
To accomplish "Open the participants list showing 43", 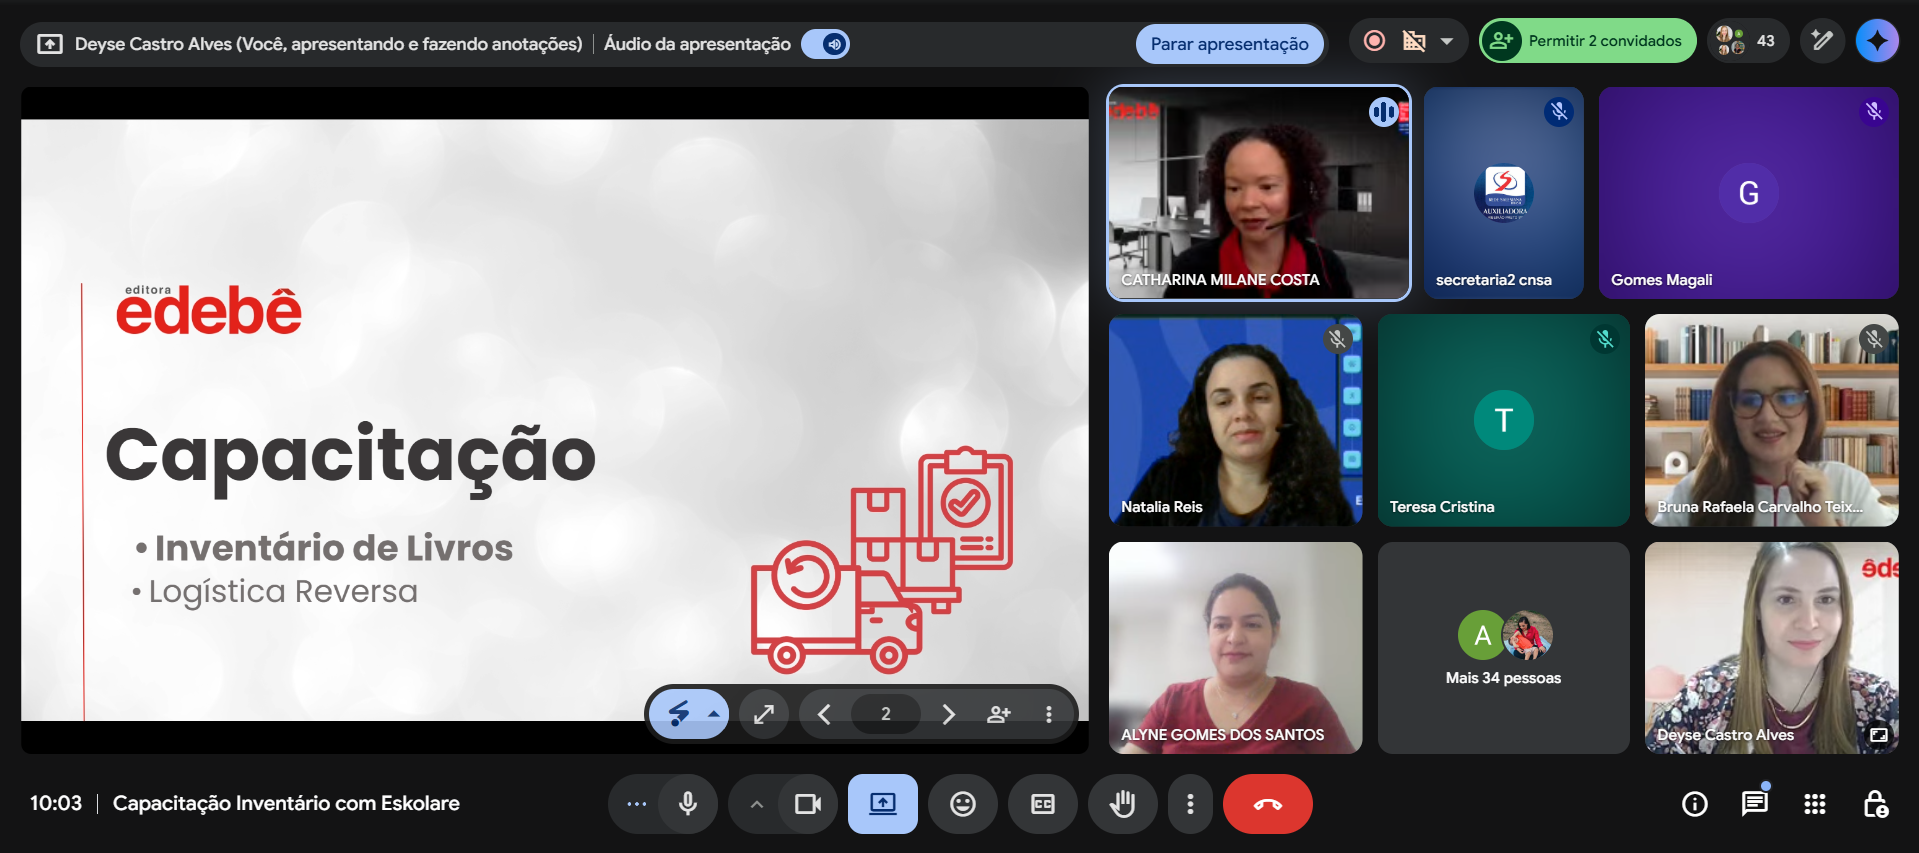I will (1746, 41).
